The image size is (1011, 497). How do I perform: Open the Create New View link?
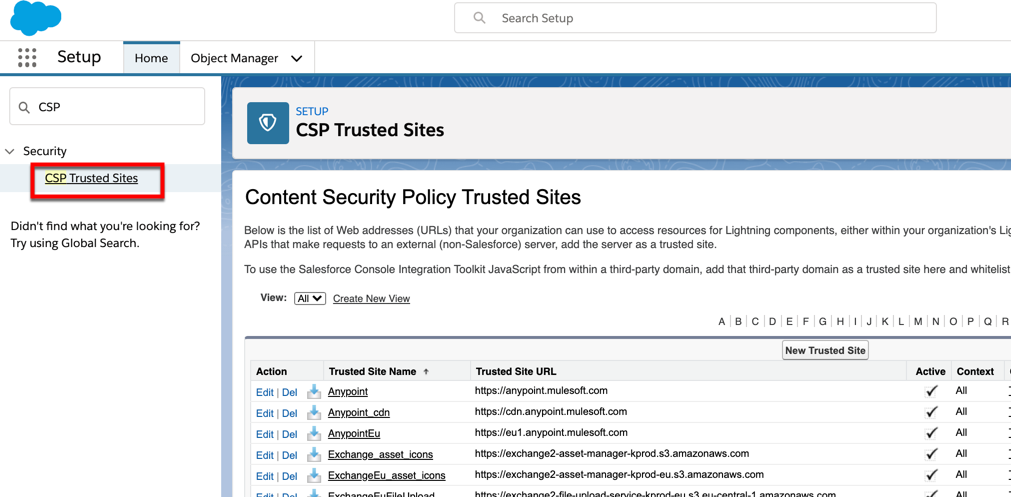pyautogui.click(x=371, y=299)
